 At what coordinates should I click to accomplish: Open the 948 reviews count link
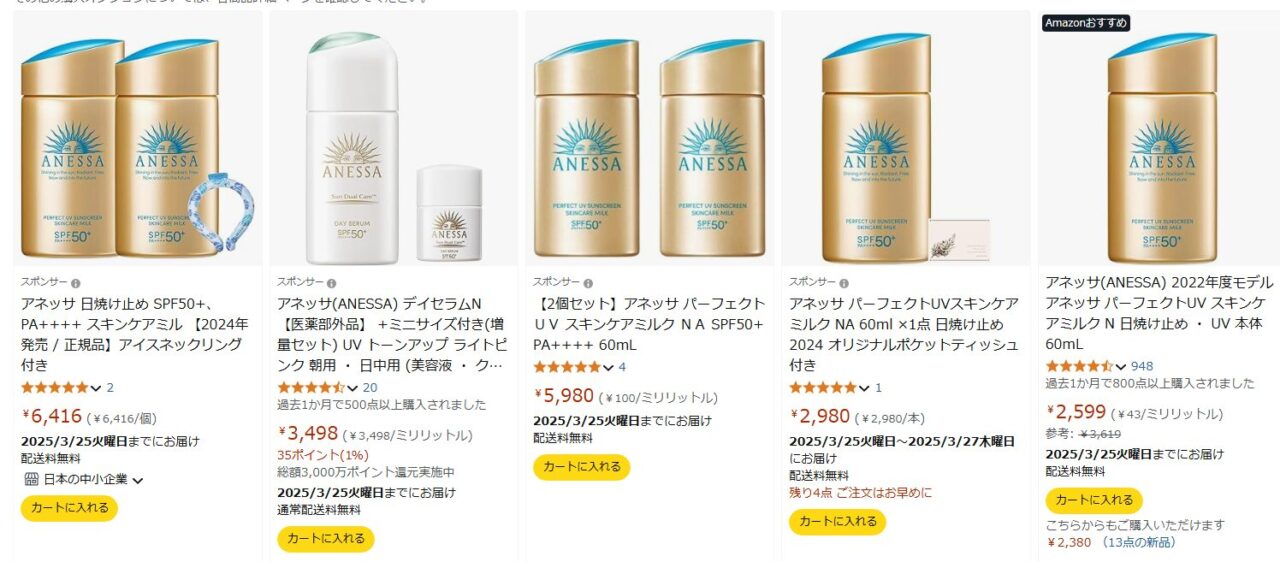click(1142, 366)
